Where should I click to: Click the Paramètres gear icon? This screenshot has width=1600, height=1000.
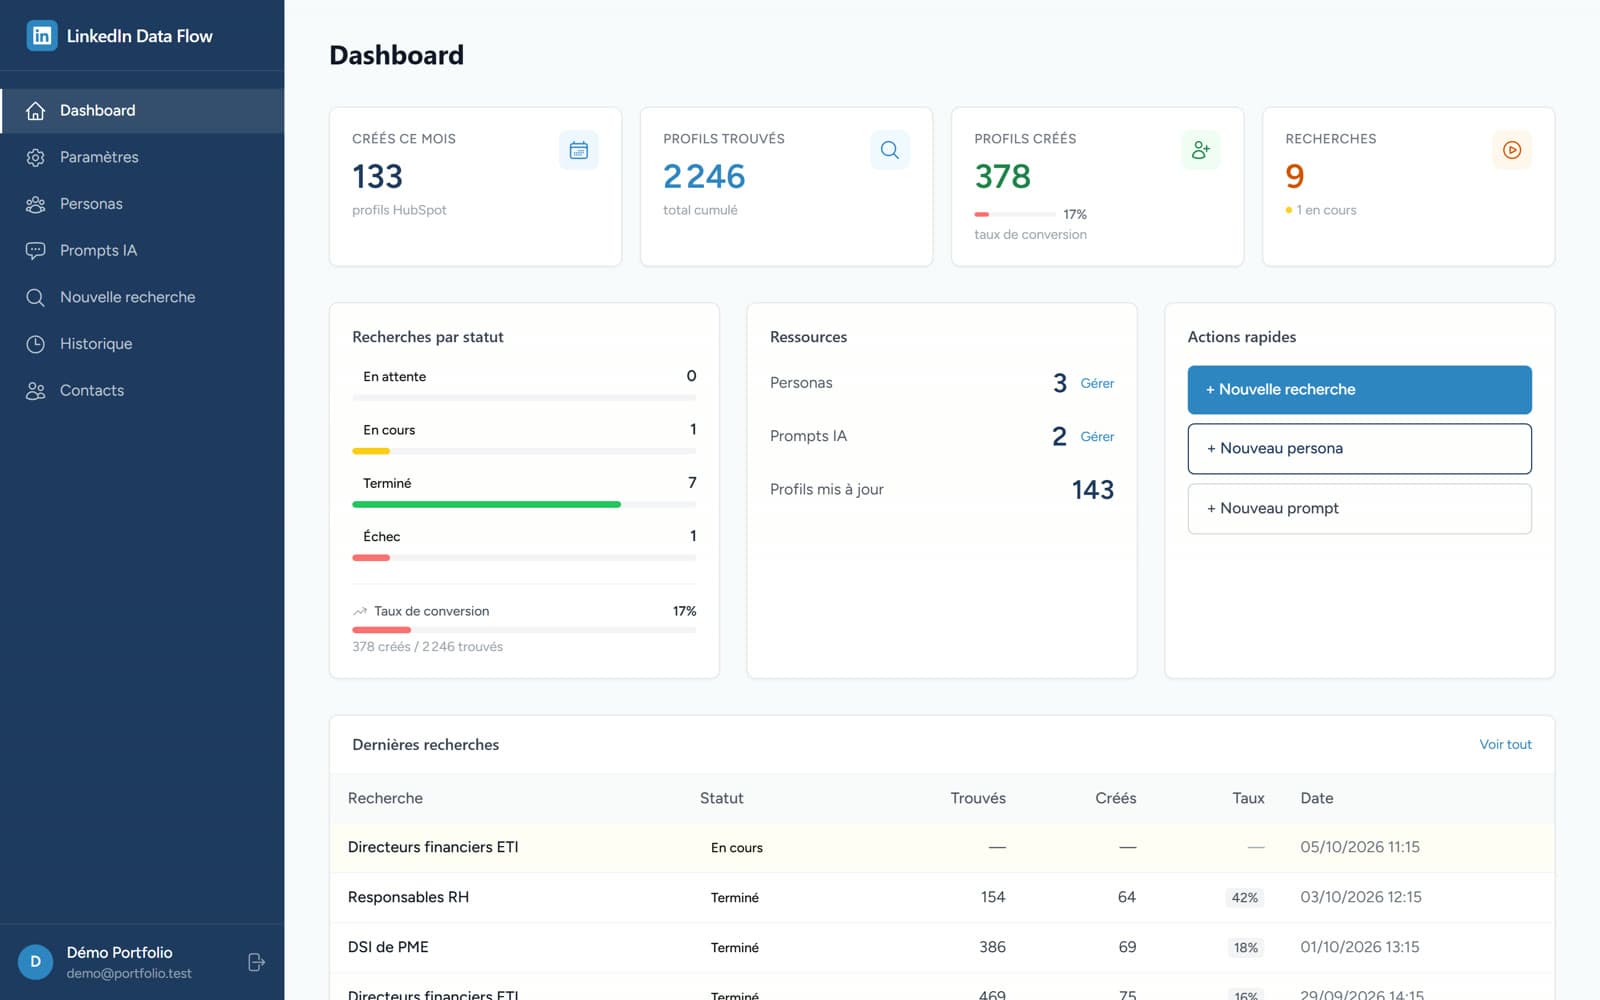tap(35, 157)
